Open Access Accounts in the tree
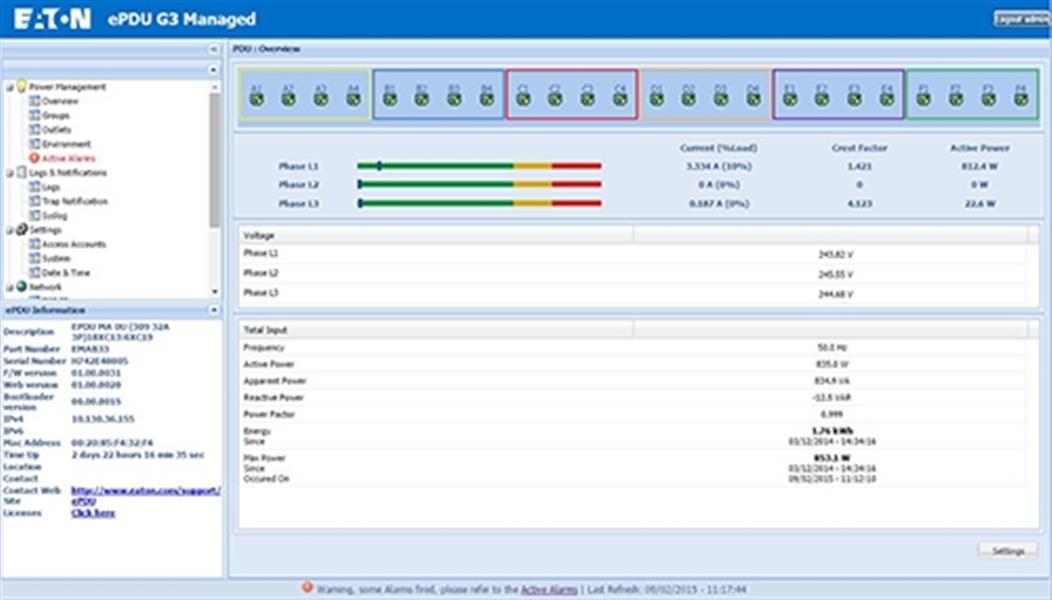 pos(74,244)
